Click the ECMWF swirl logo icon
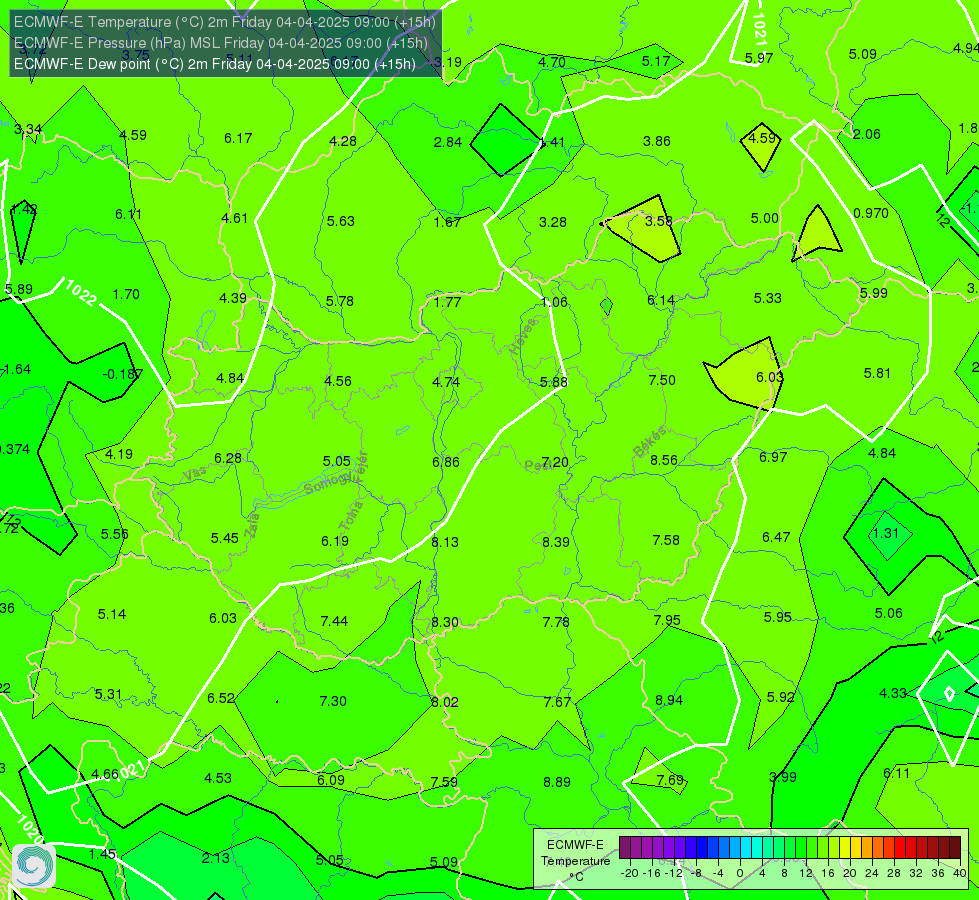 pyautogui.click(x=34, y=866)
